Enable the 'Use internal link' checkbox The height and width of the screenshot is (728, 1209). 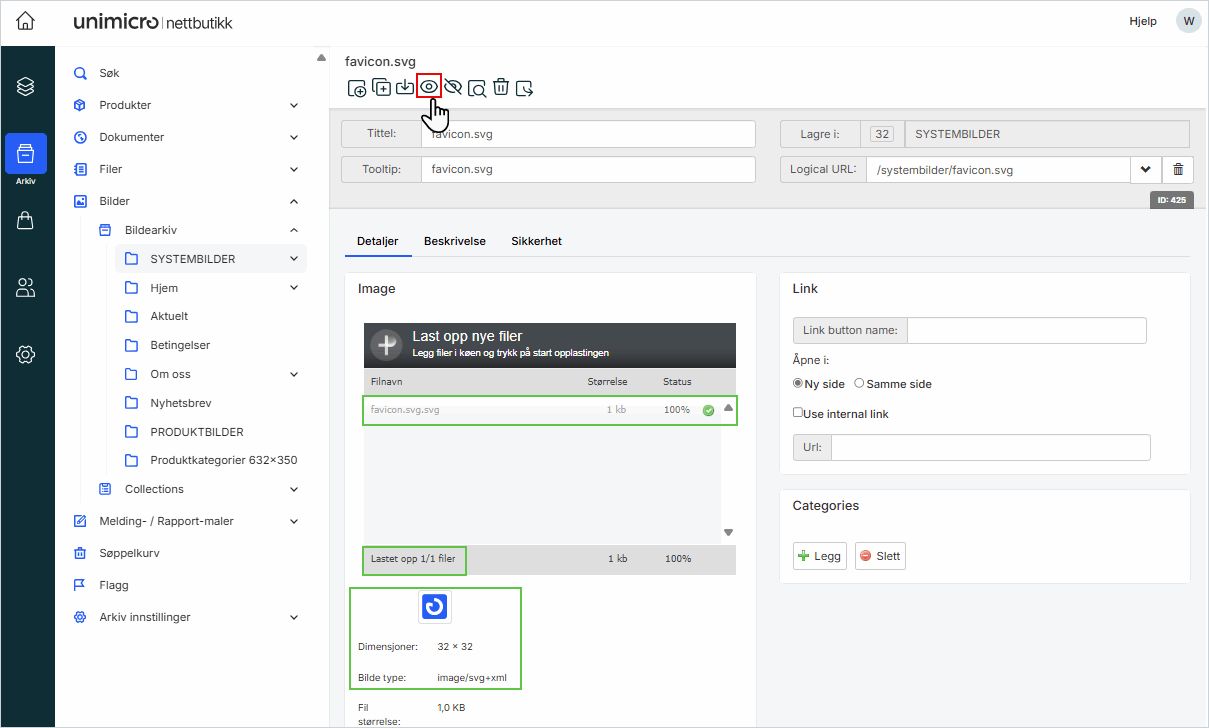tap(798, 413)
